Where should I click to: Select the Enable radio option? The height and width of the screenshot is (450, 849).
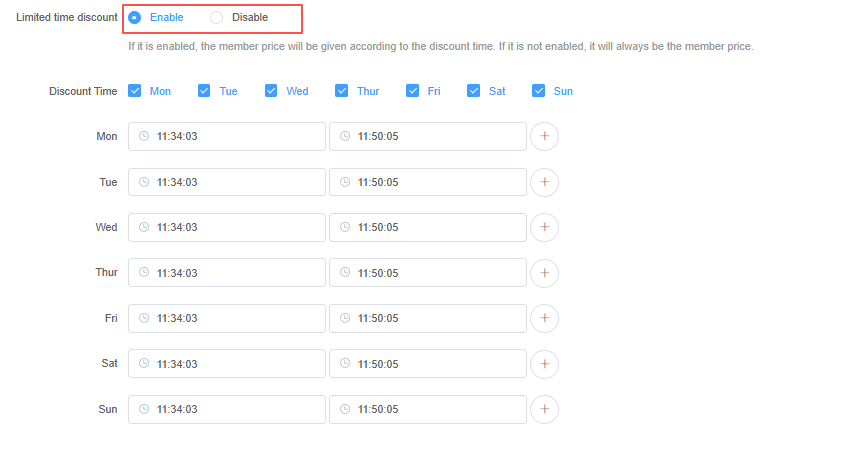click(x=135, y=17)
